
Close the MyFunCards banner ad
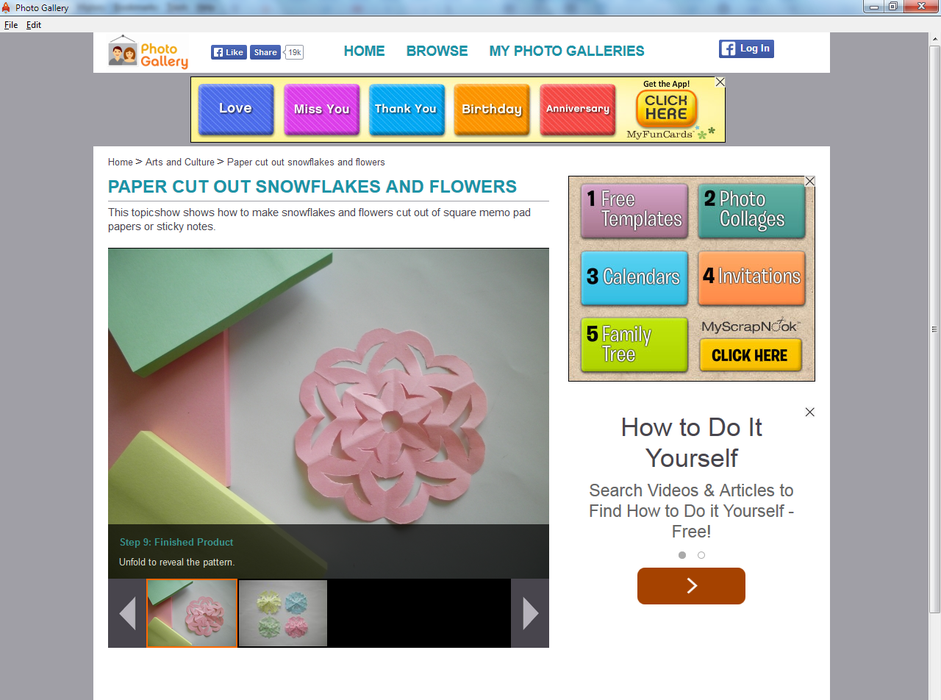[x=720, y=82]
